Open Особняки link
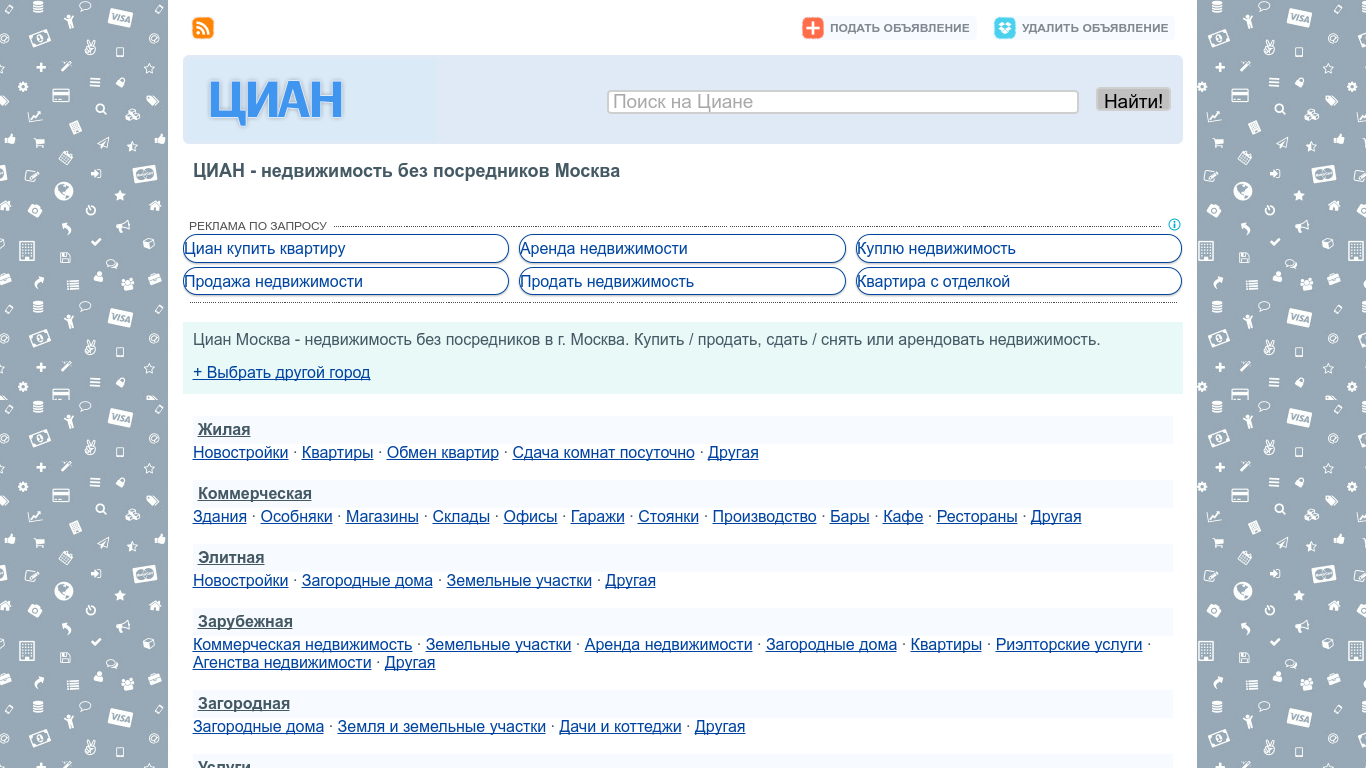 296,517
